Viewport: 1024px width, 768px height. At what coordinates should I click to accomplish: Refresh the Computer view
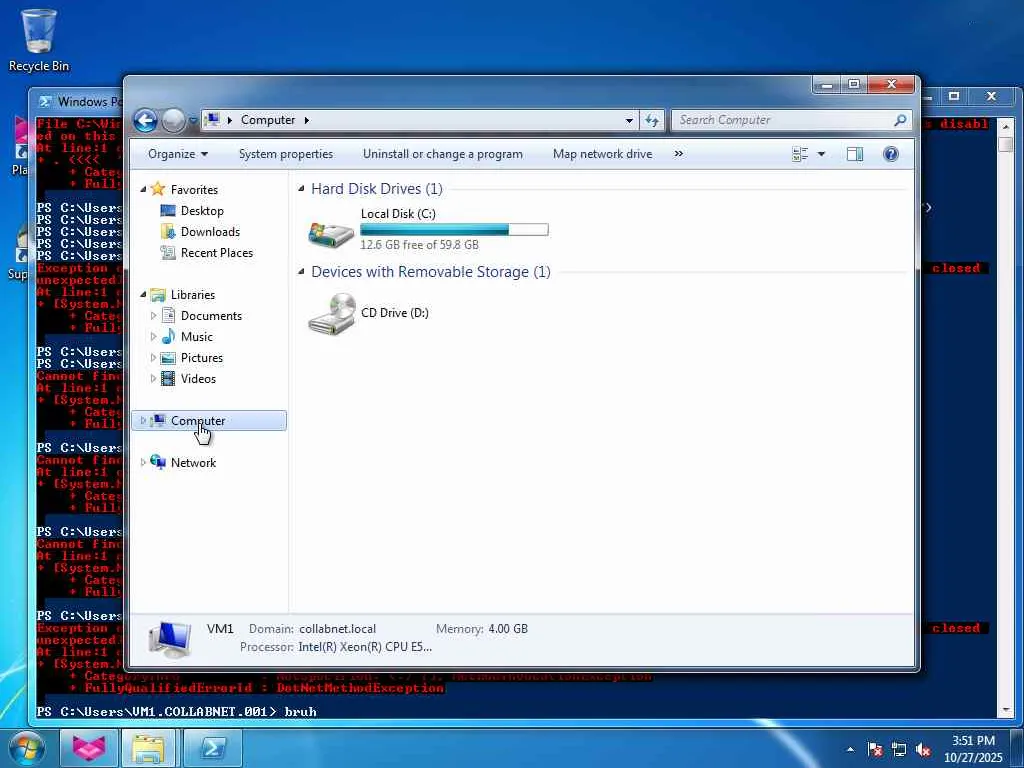tap(652, 120)
